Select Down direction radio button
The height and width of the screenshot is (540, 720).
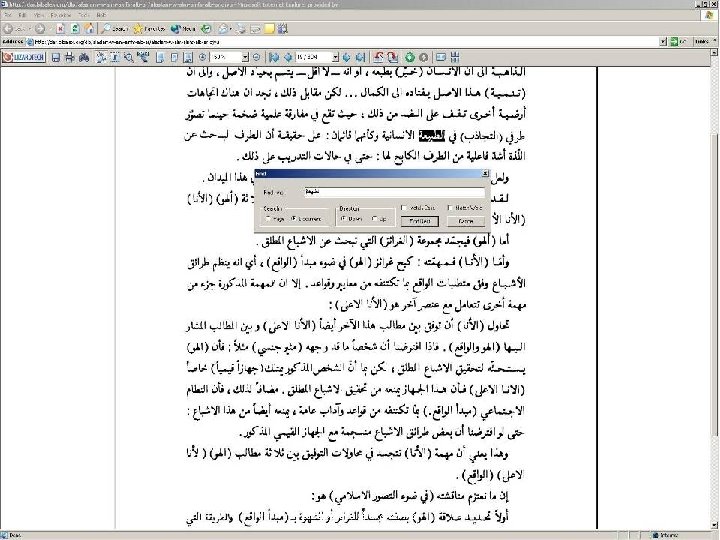[x=343, y=219]
